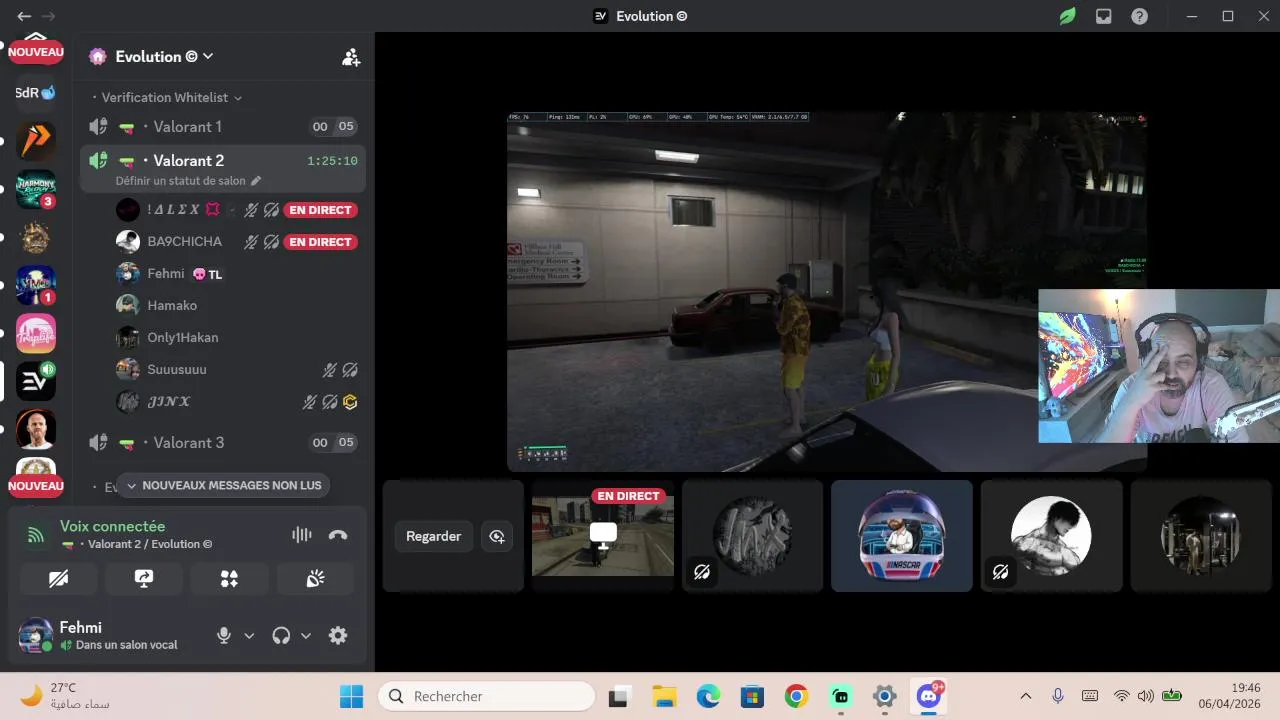Open the Help question mark icon
The image size is (1280, 720).
pos(1139,16)
